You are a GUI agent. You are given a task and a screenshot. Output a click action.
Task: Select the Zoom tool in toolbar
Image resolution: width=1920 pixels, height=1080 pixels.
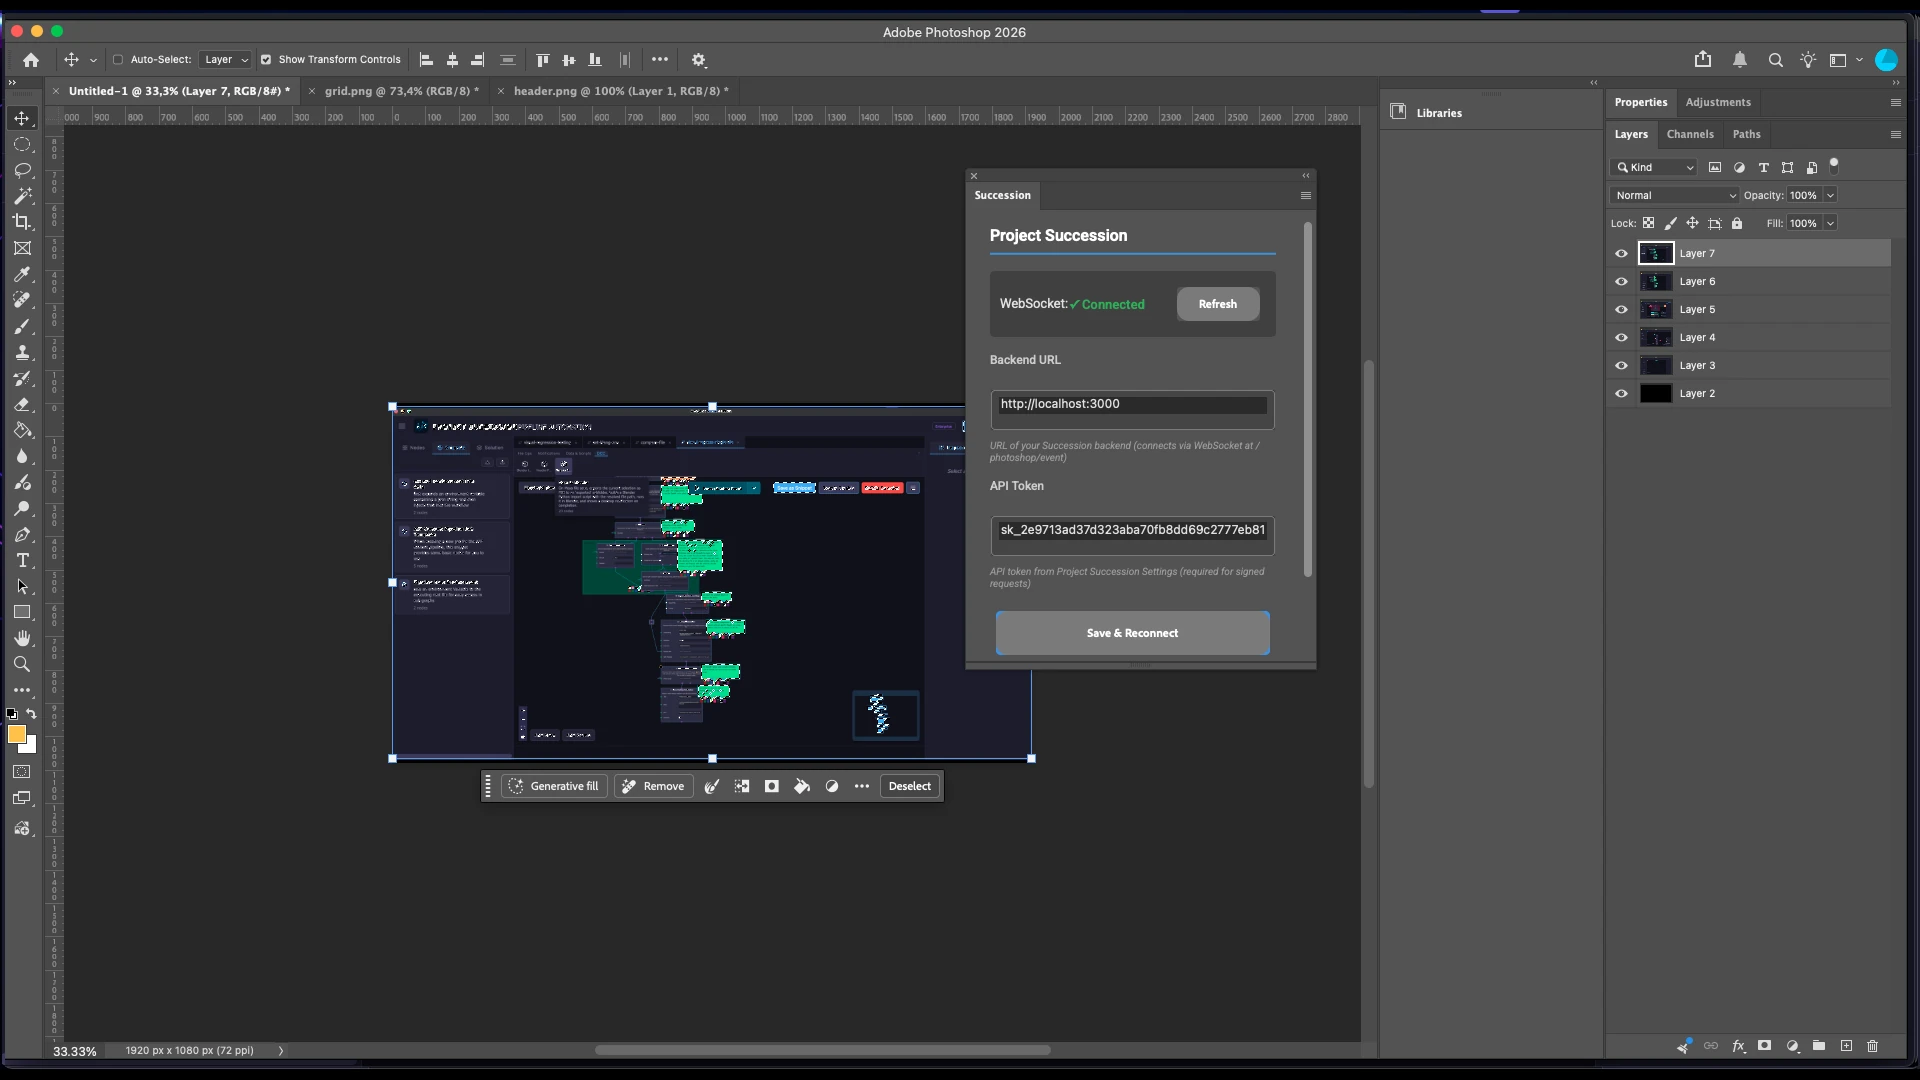pyautogui.click(x=22, y=664)
